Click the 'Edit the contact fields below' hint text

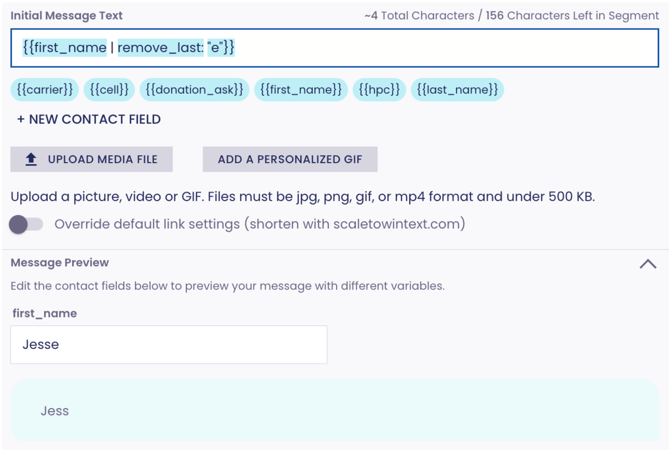point(227,286)
